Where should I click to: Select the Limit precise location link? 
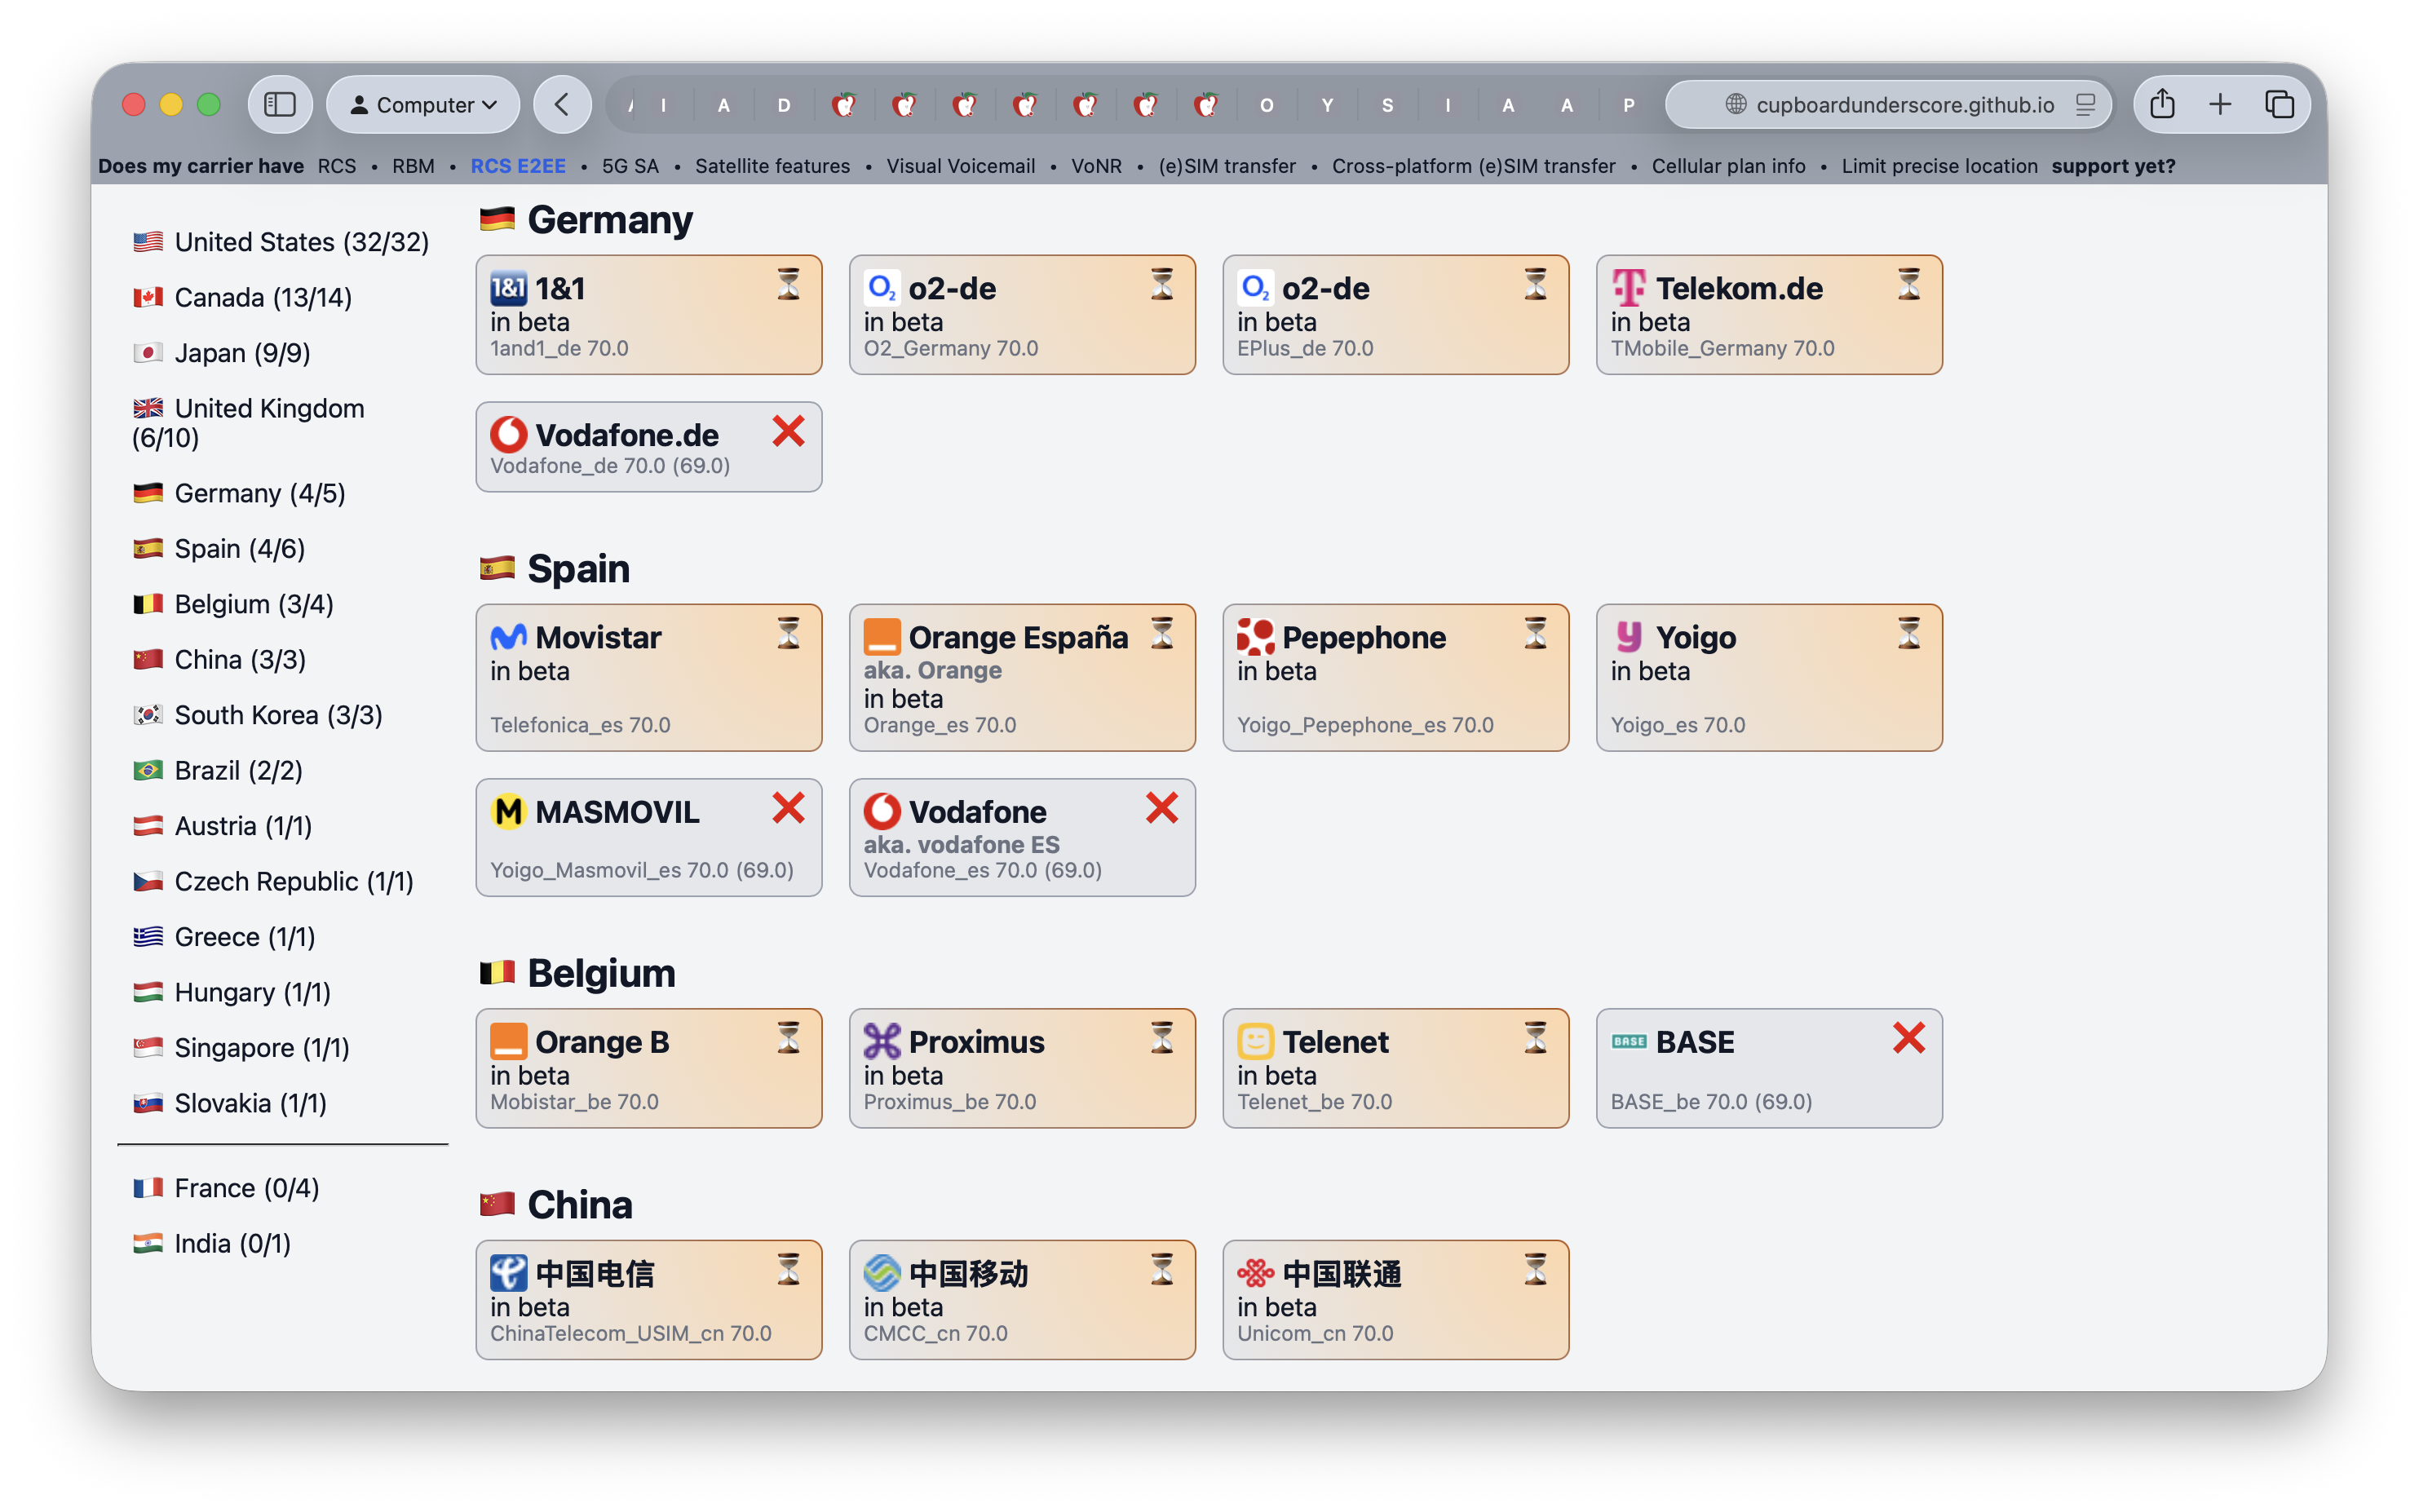coord(1939,166)
